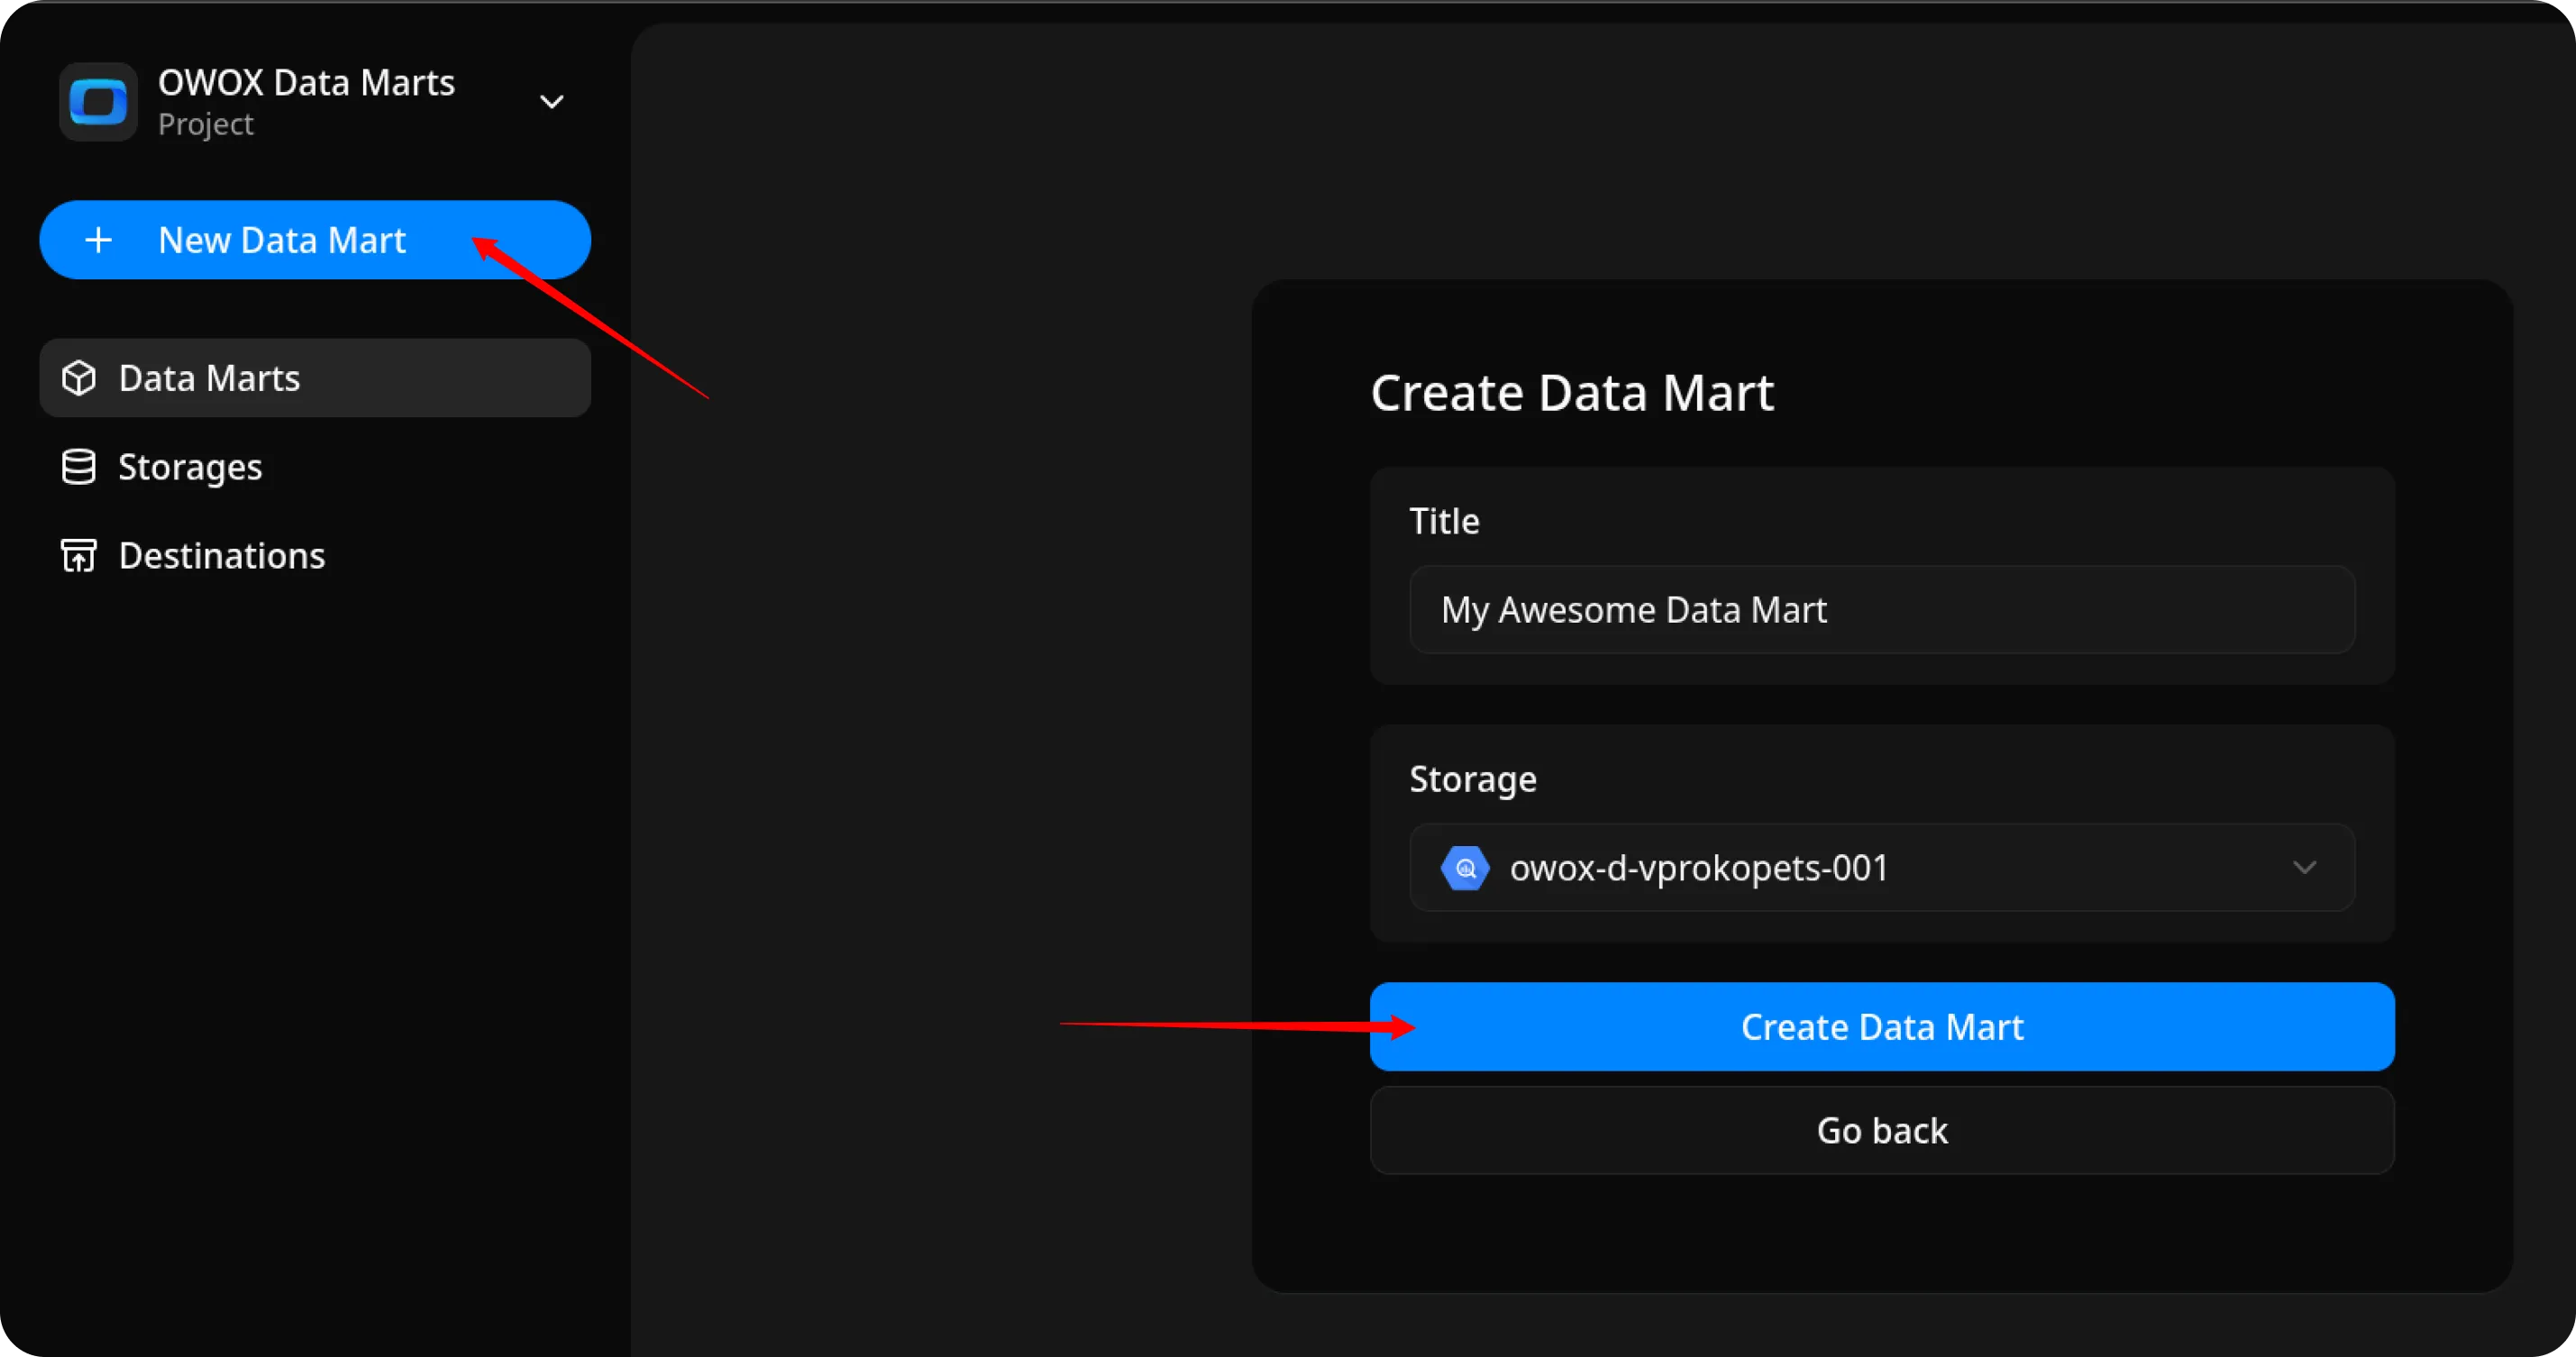The width and height of the screenshot is (2576, 1357).
Task: Expand the project switcher chevron
Action: click(552, 101)
